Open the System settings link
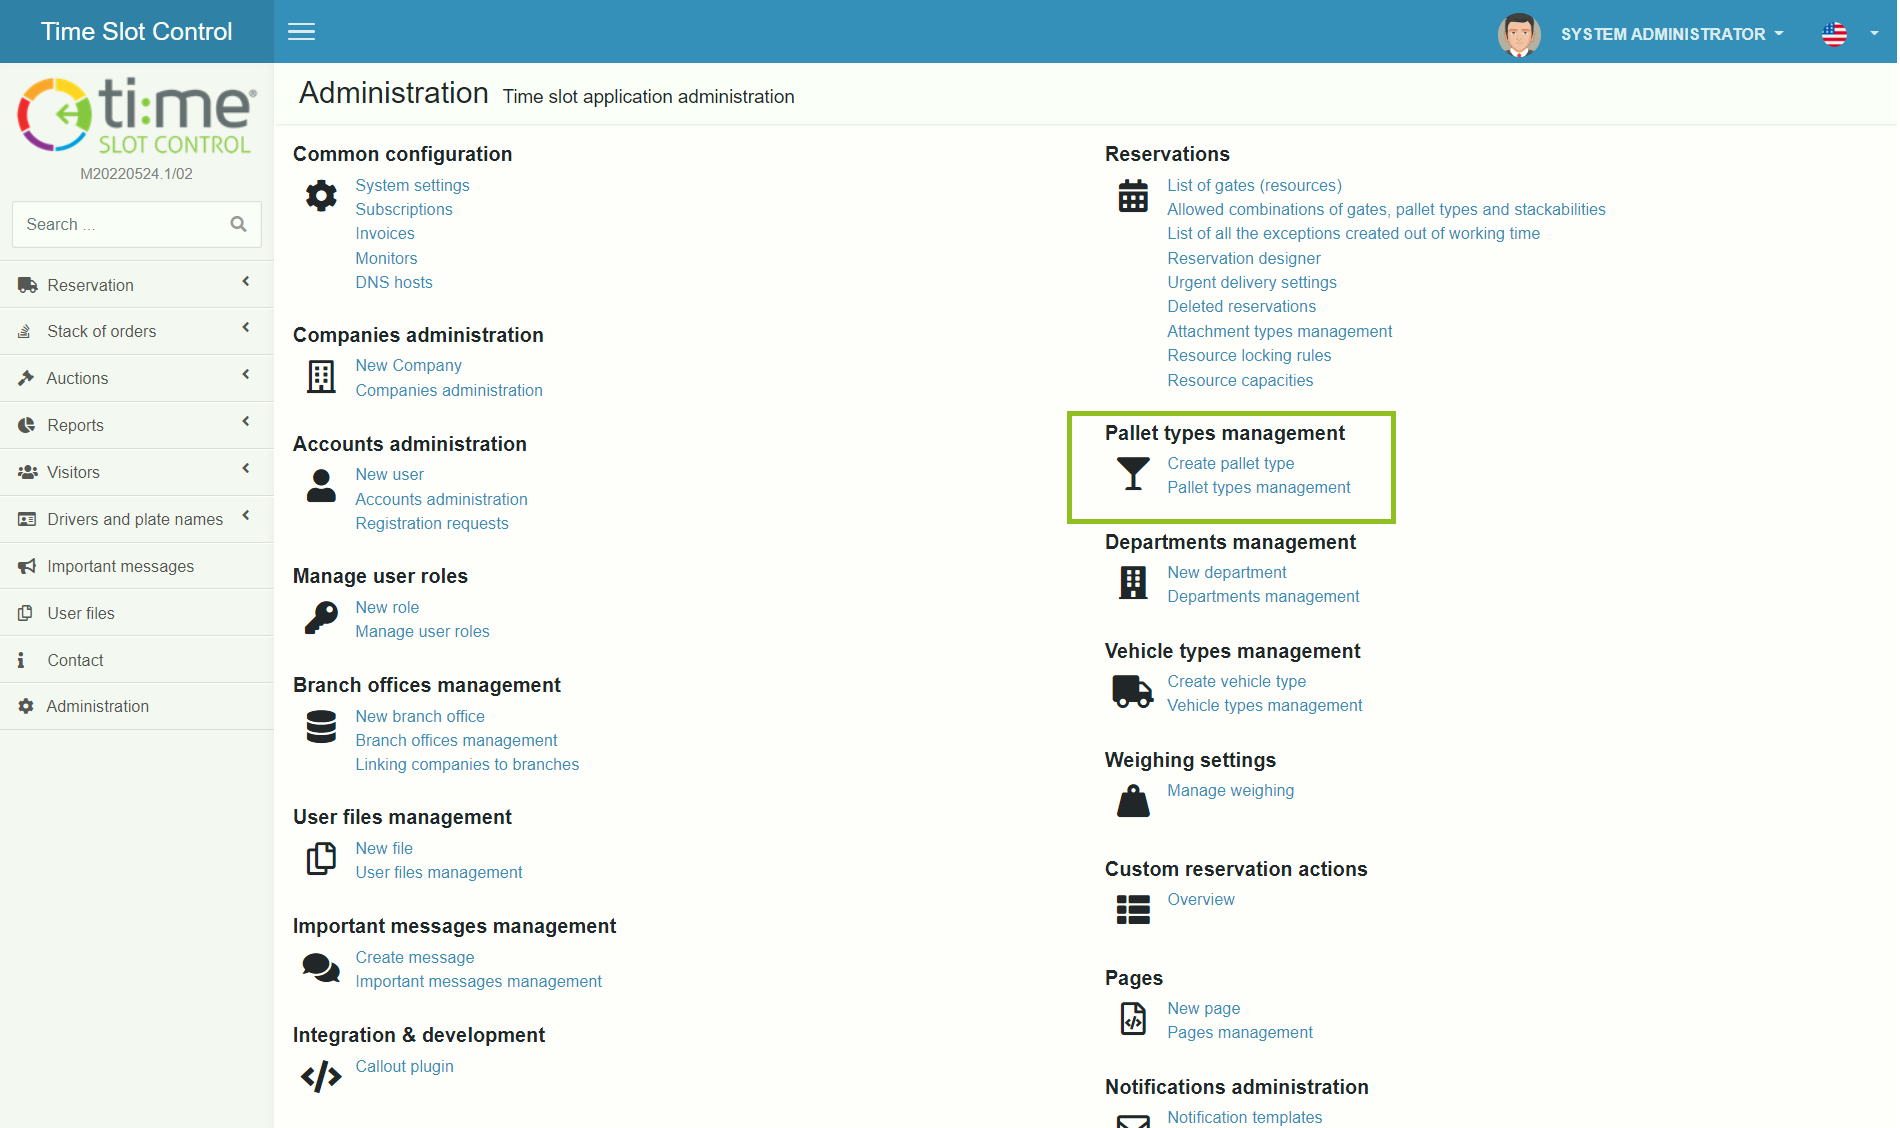The image size is (1900, 1128). pyautogui.click(x=412, y=185)
